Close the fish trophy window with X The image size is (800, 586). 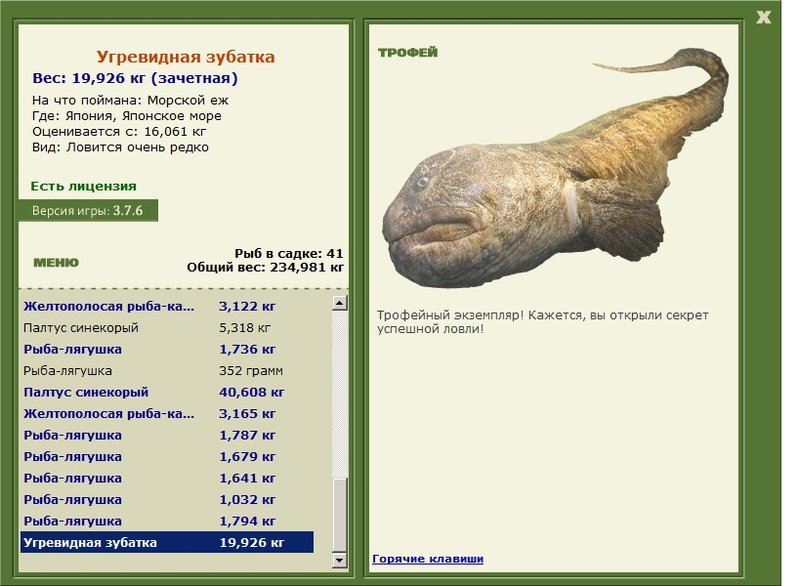(763, 17)
